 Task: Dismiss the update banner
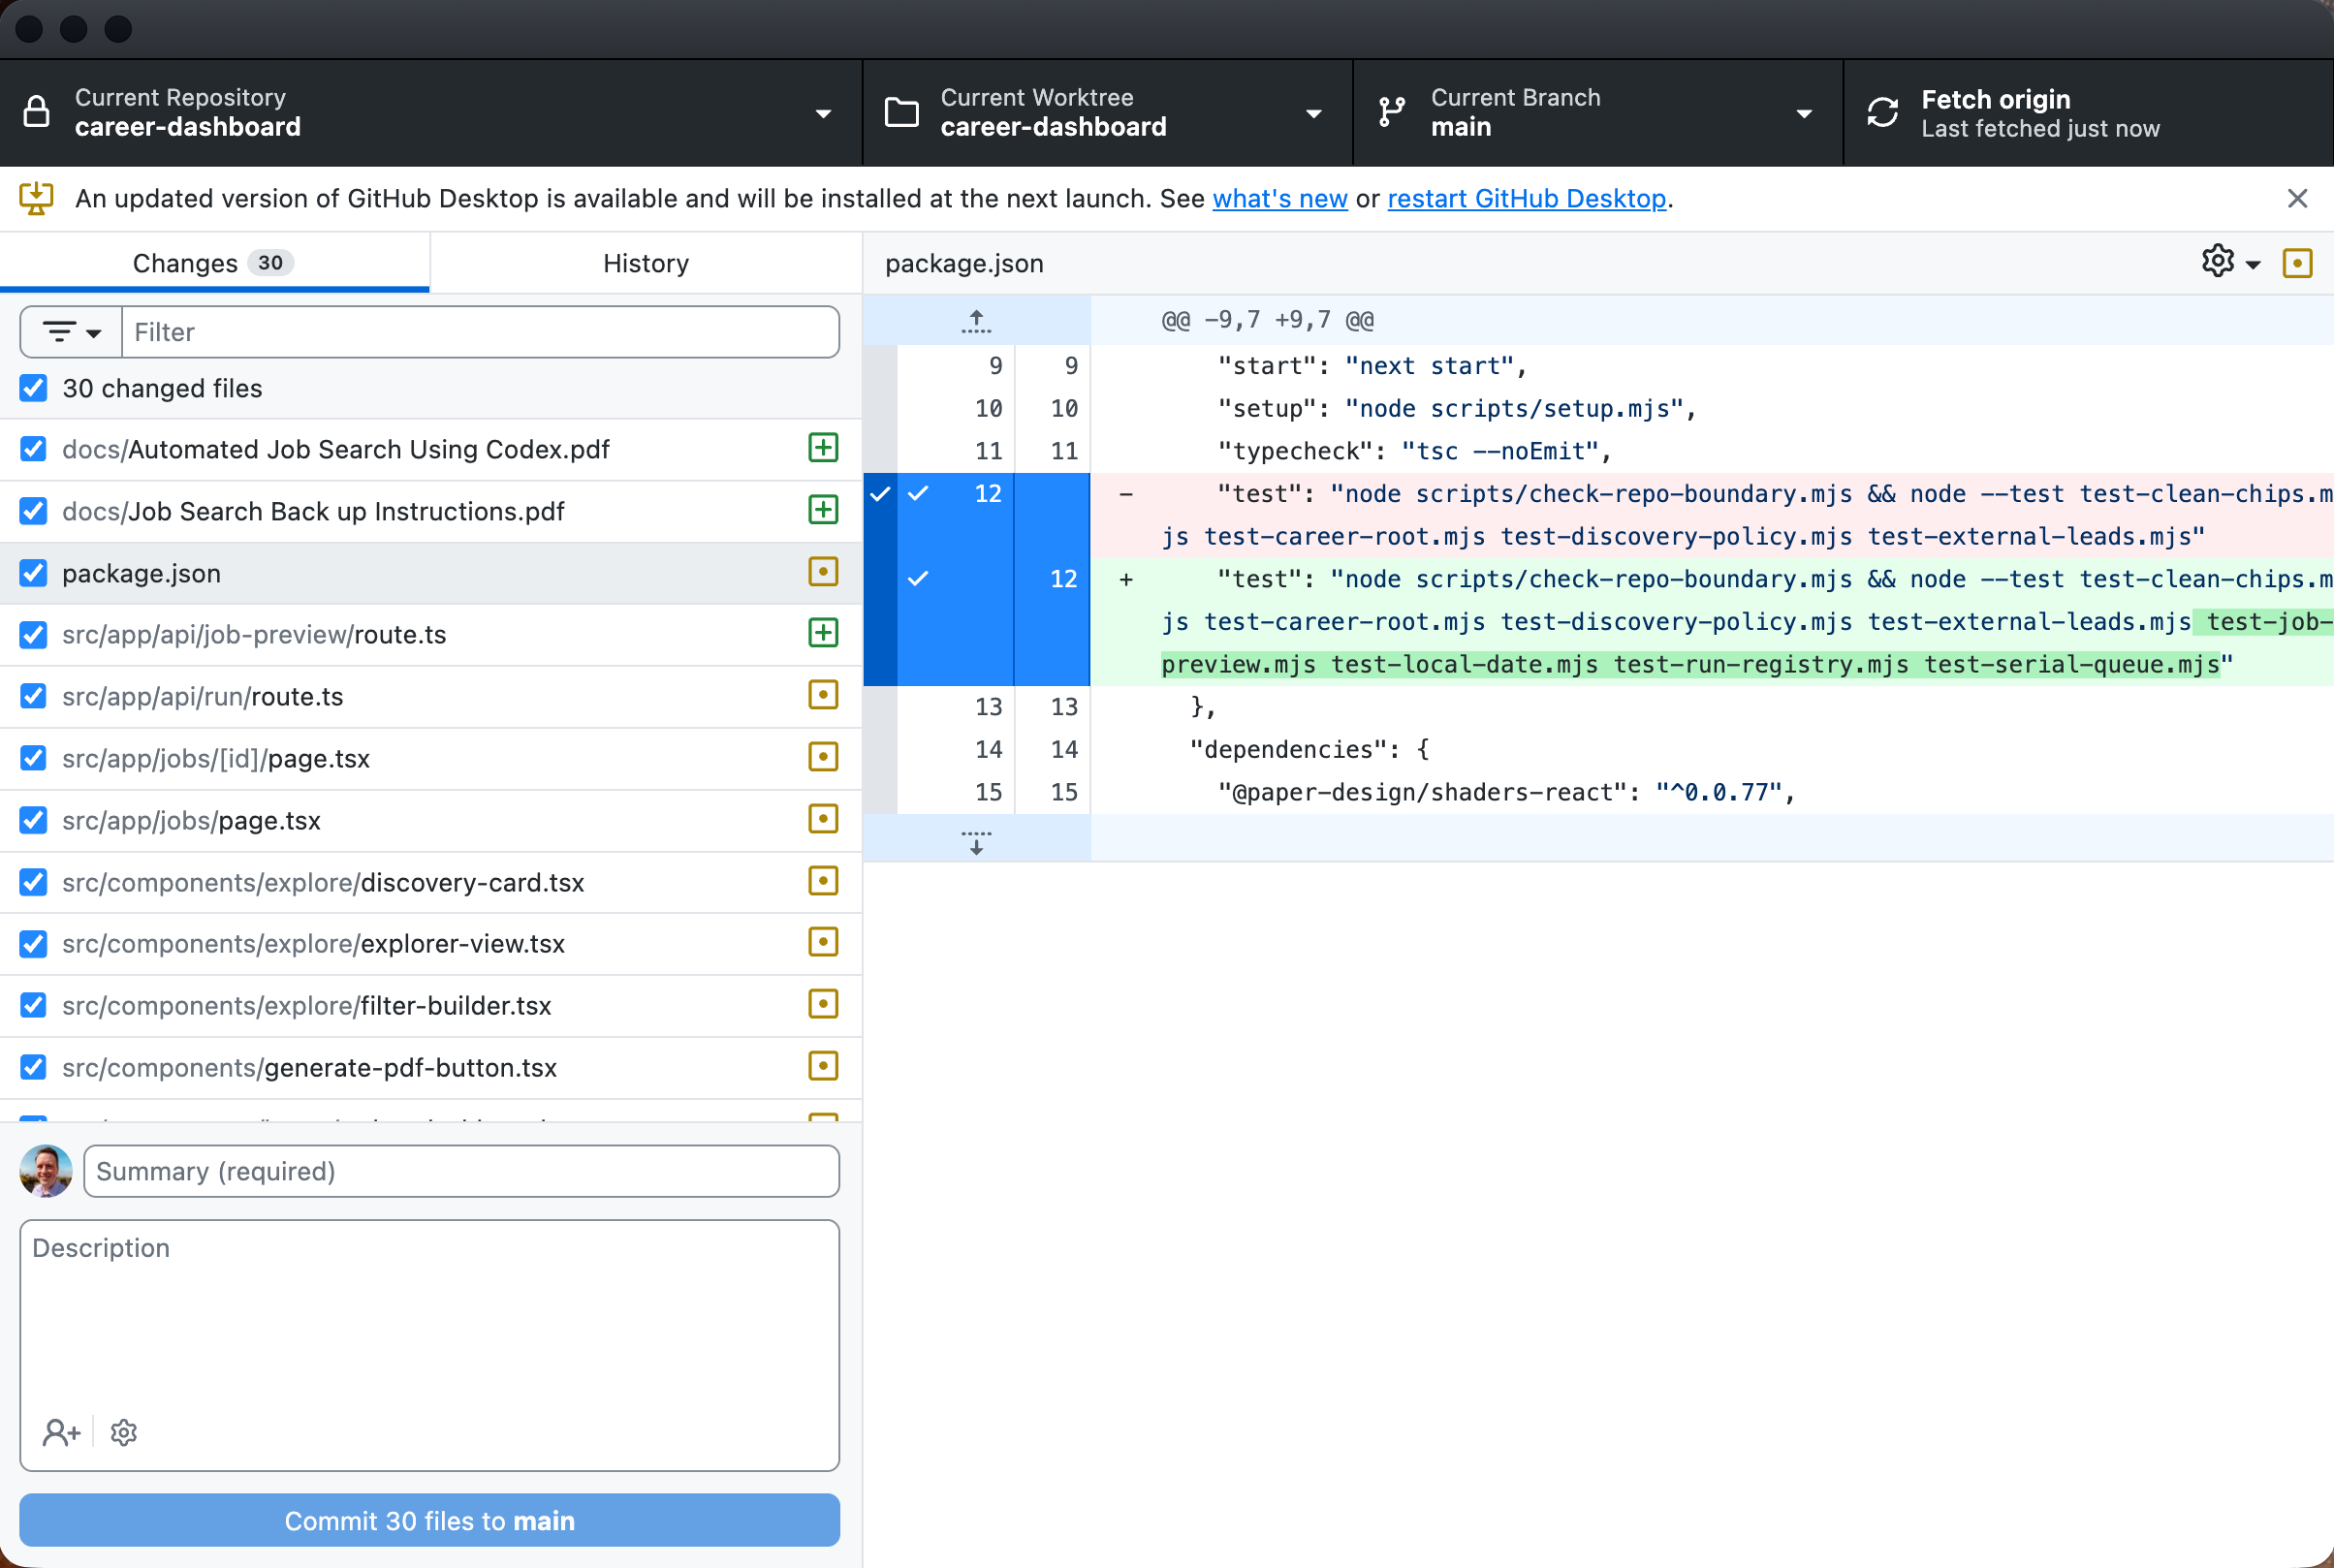(2297, 198)
